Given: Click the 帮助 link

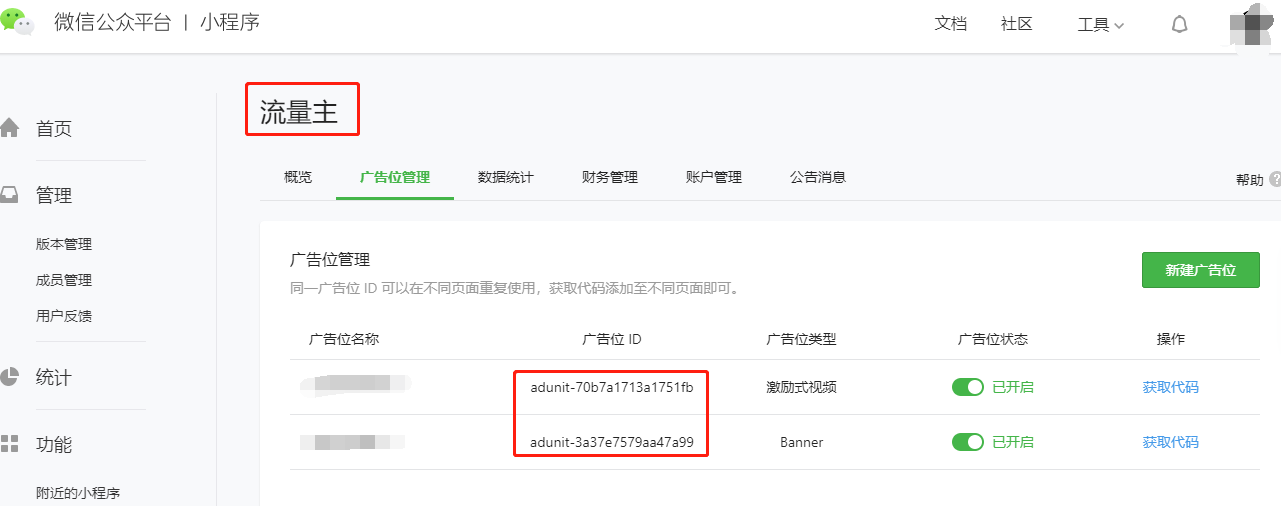Looking at the screenshot, I should coord(1250,180).
